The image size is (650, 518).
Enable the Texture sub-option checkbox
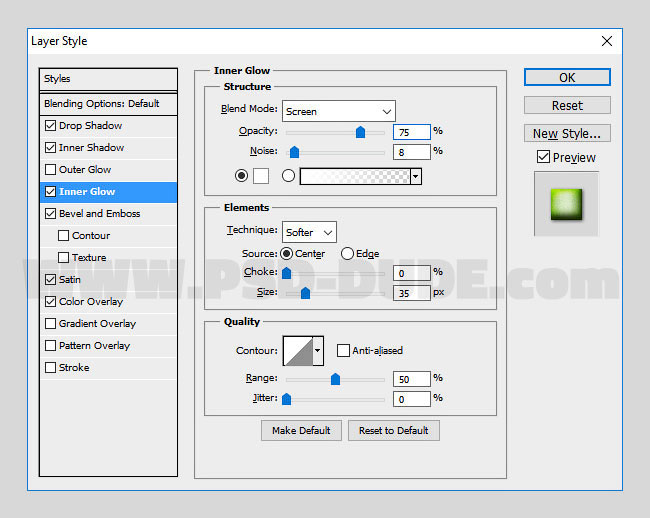point(63,257)
